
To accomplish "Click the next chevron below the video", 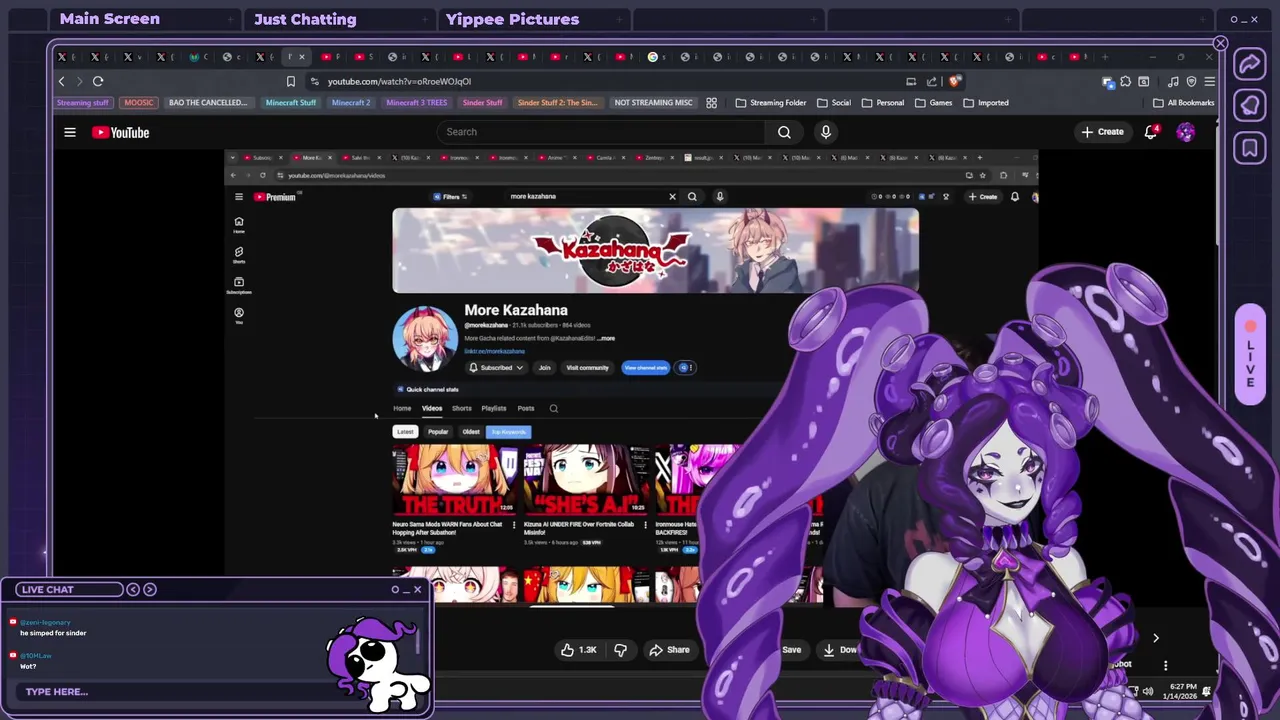I will (1155, 638).
